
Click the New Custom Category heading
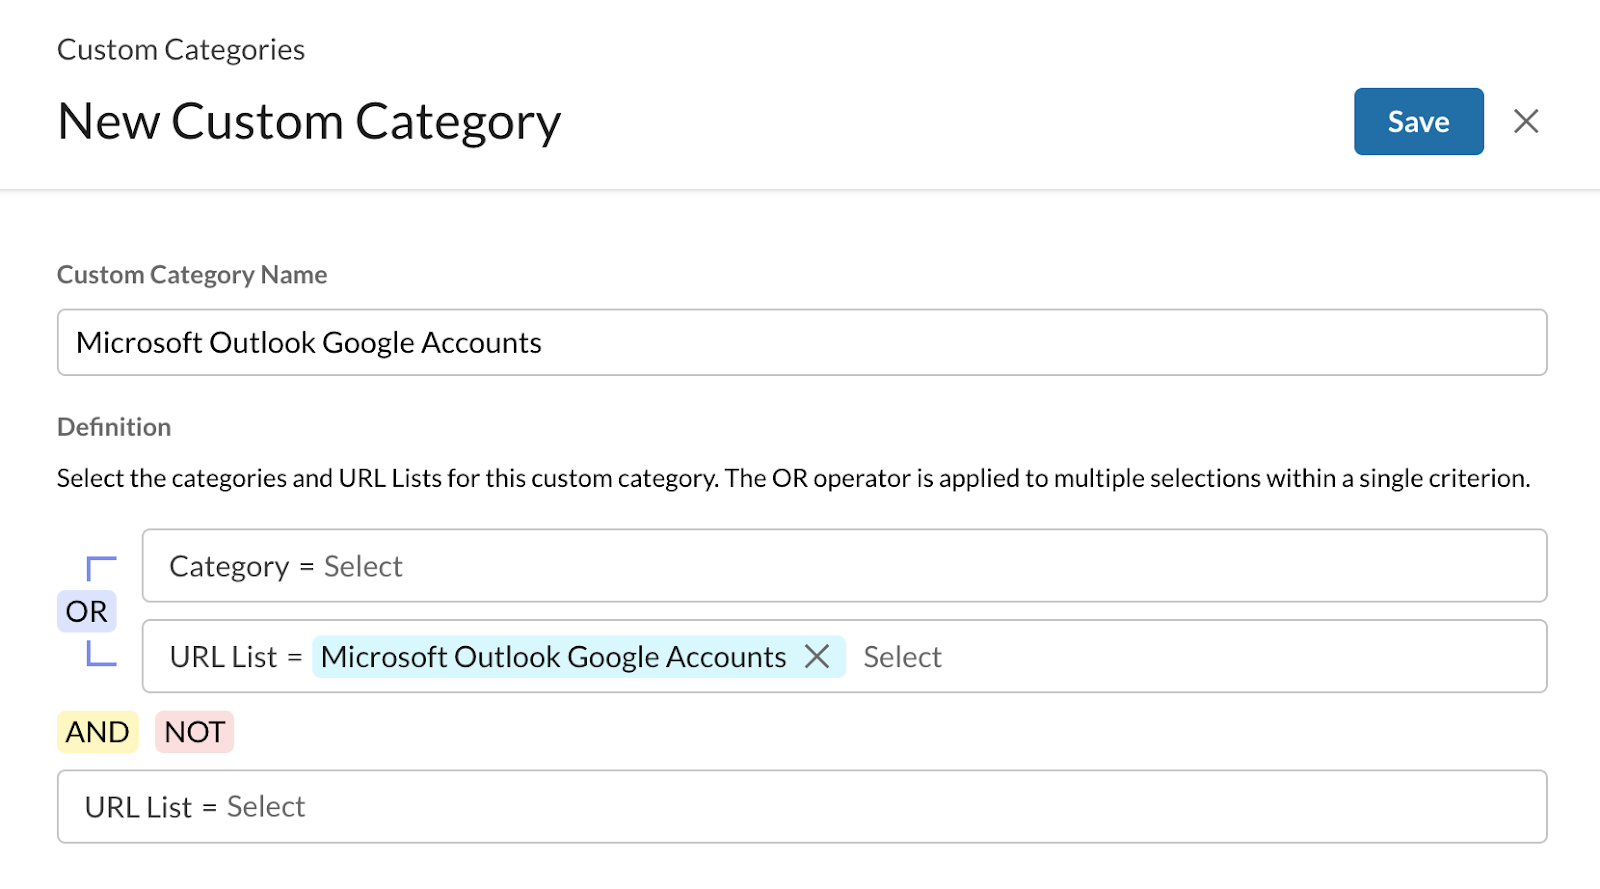pos(309,122)
